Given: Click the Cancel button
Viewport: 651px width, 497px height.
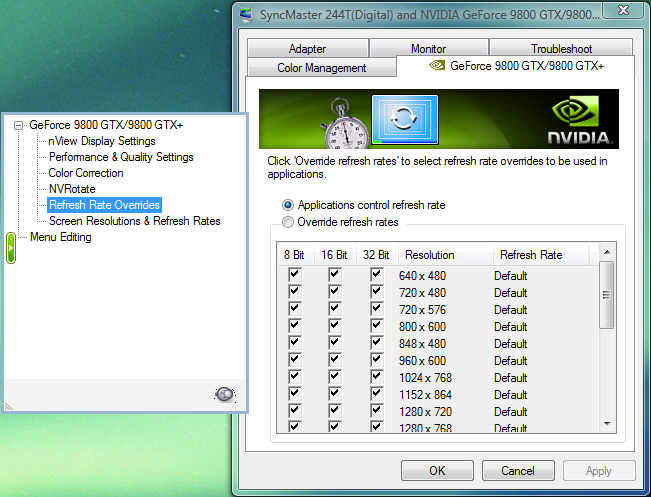Looking at the screenshot, I should pyautogui.click(x=518, y=471).
